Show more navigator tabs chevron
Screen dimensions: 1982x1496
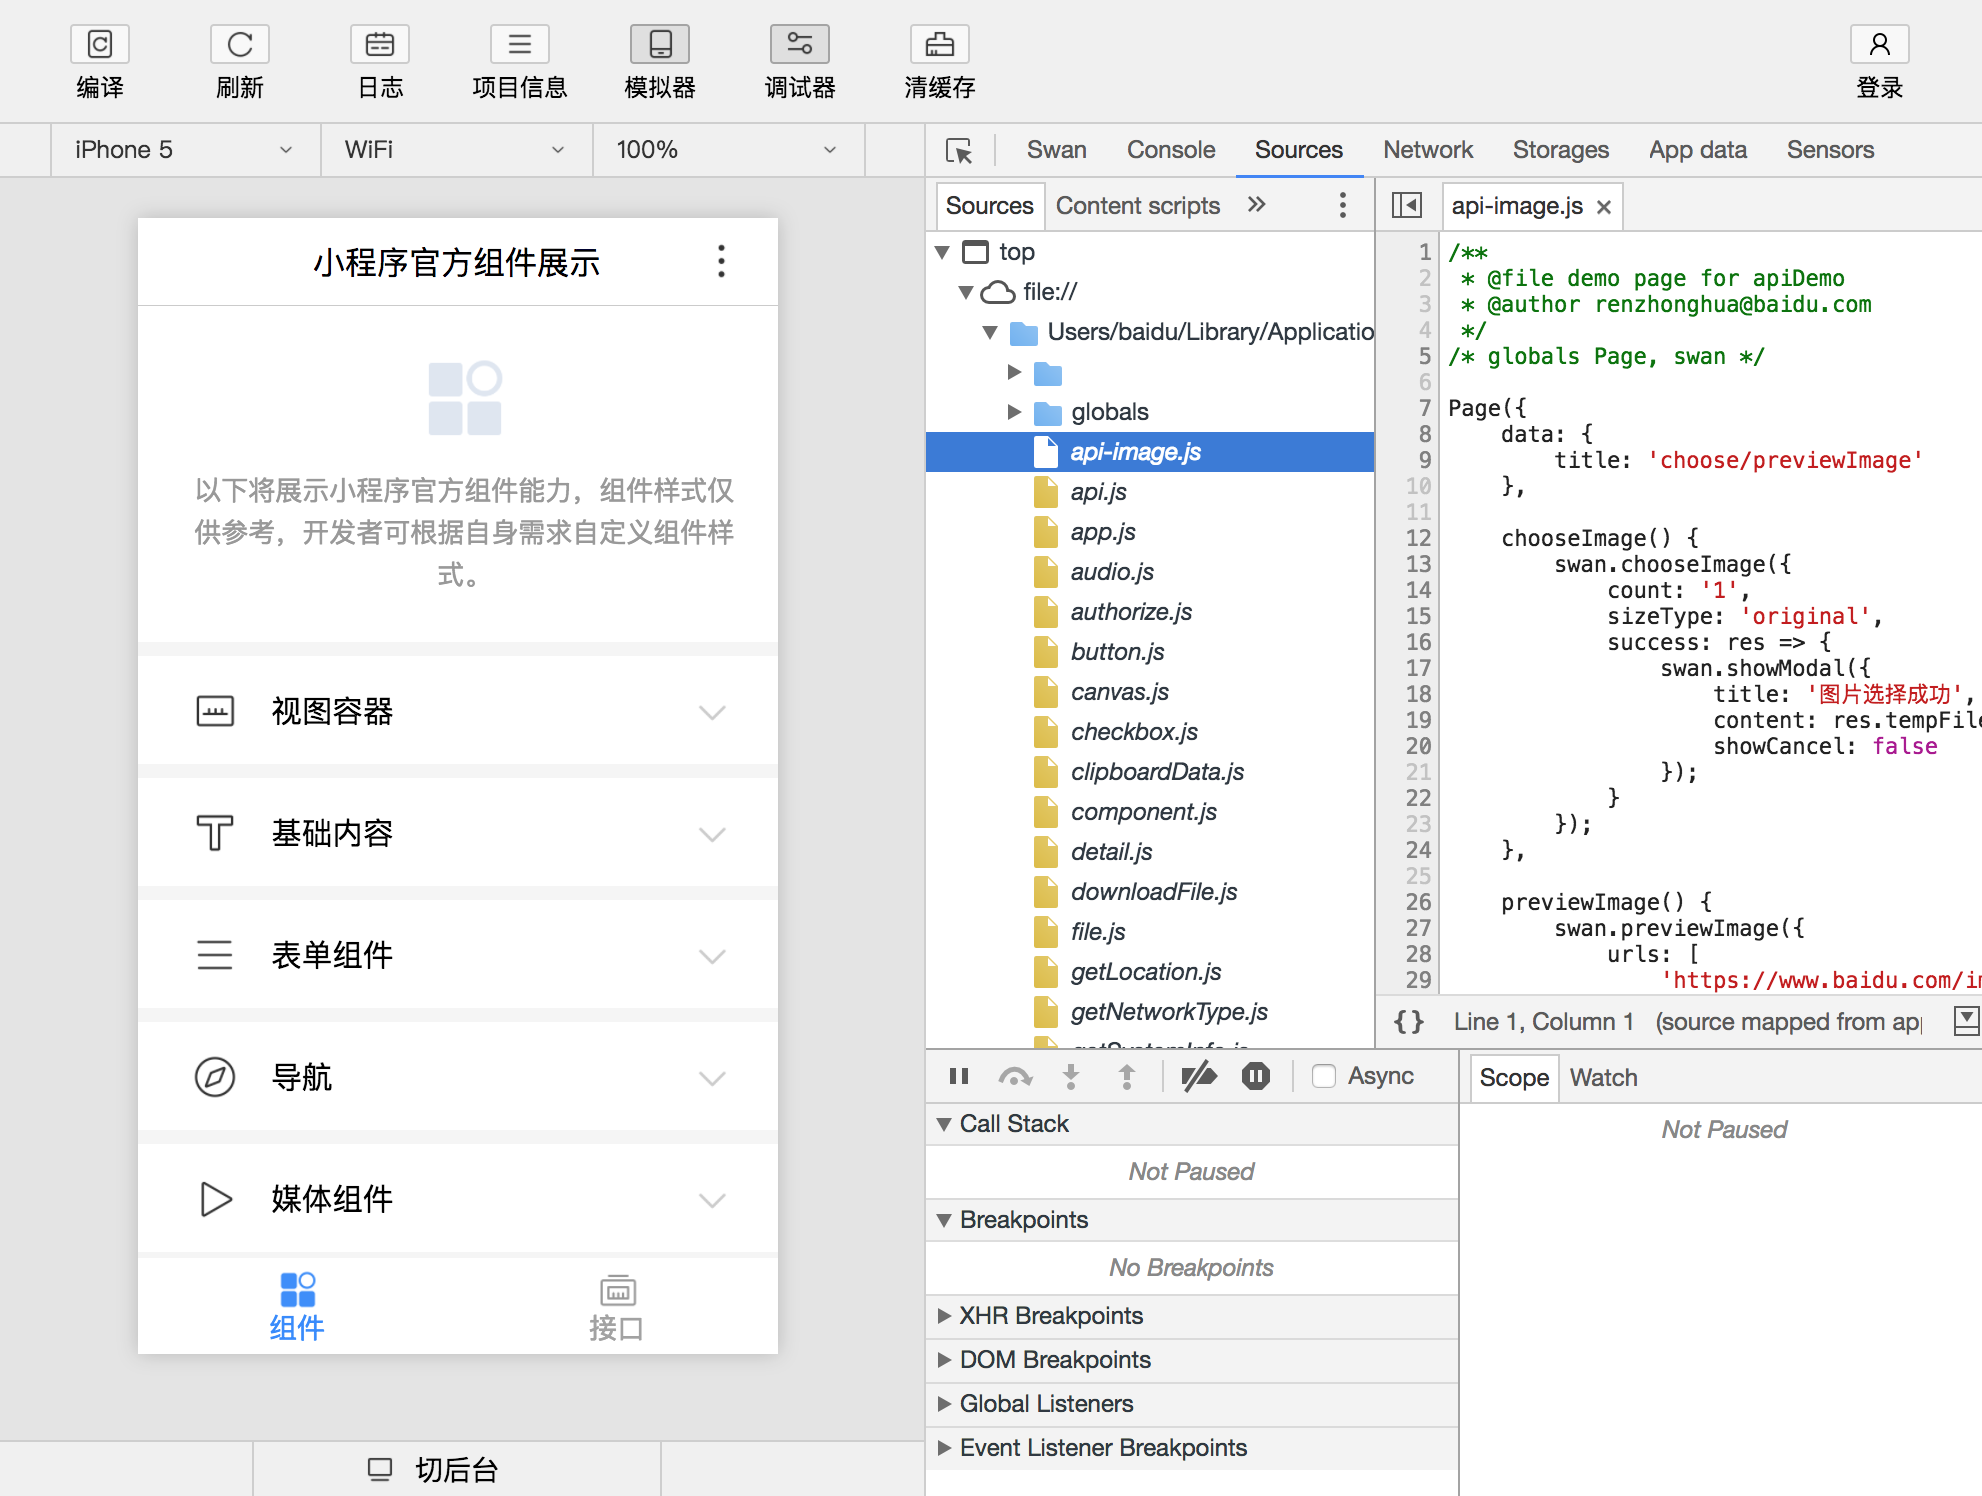1257,205
